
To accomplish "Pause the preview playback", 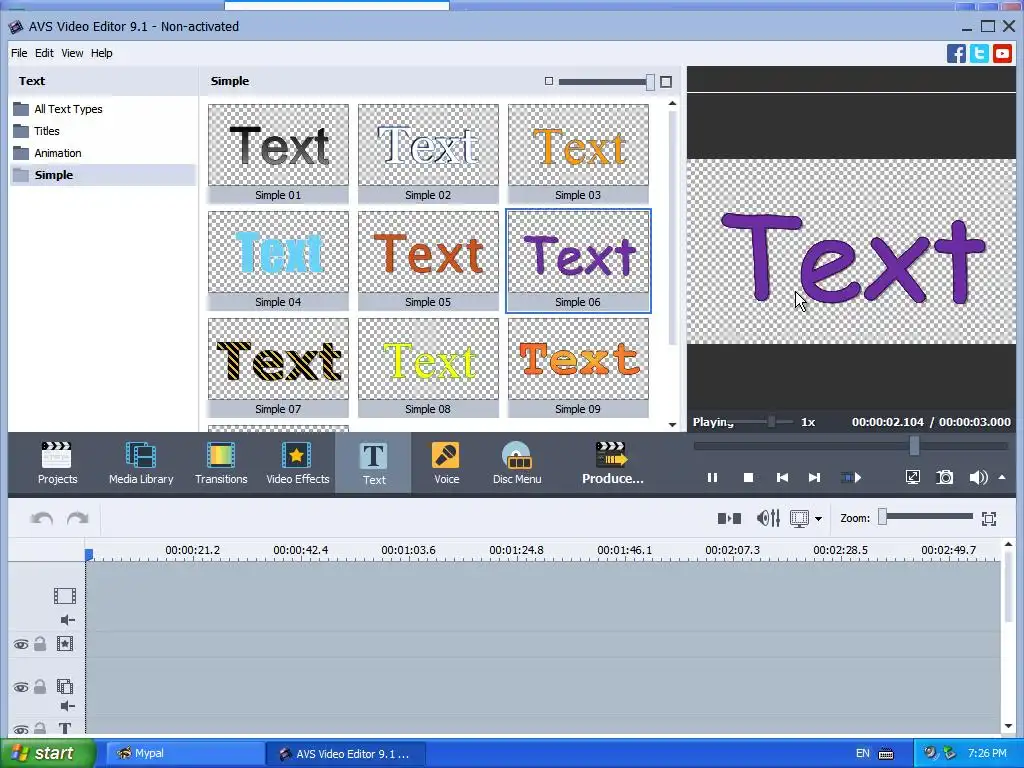I will (x=712, y=478).
